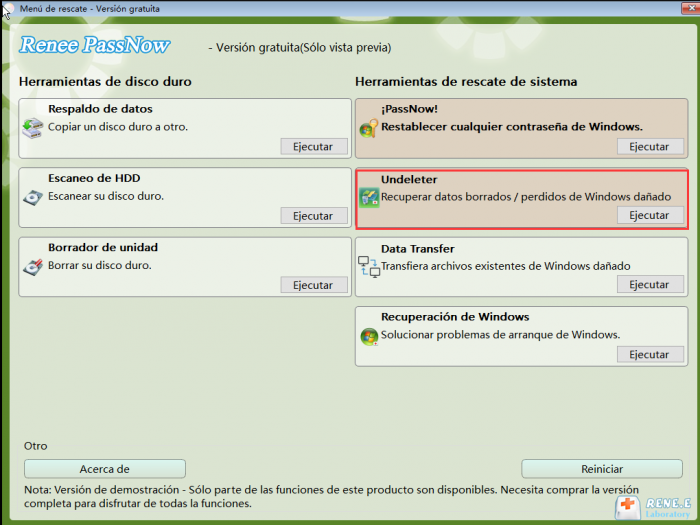
Task: Click the Reiniciar button
Action: 602,469
